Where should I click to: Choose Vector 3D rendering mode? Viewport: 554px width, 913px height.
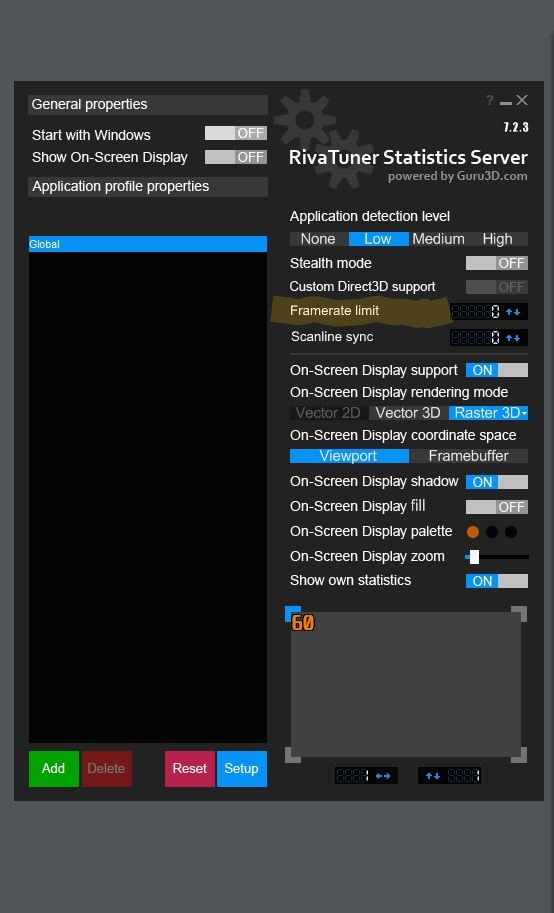pyautogui.click(x=408, y=413)
